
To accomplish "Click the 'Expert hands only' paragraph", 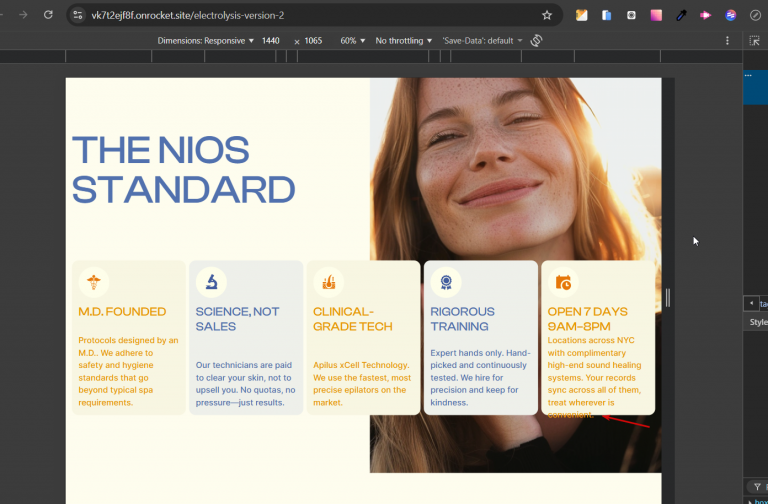I will 480,378.
